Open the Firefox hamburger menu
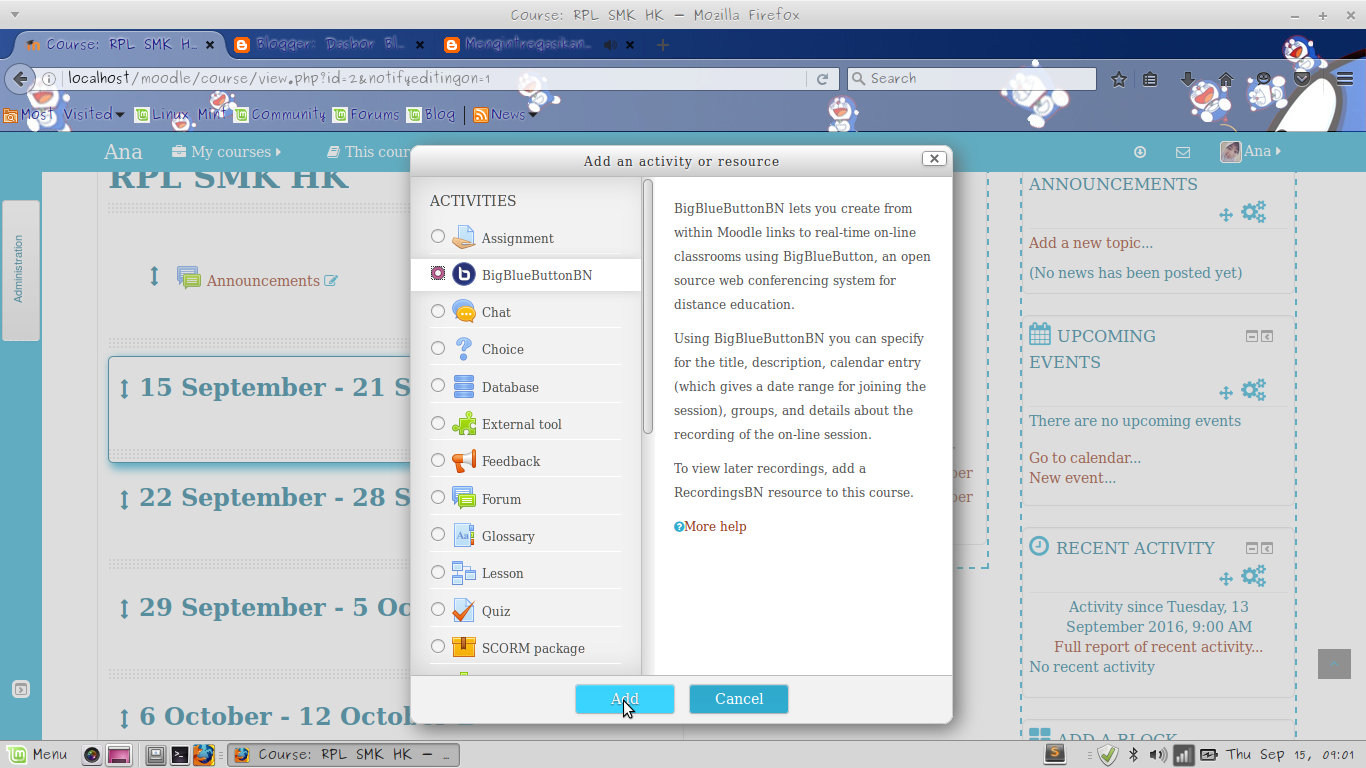The image size is (1366, 768). [x=1346, y=79]
